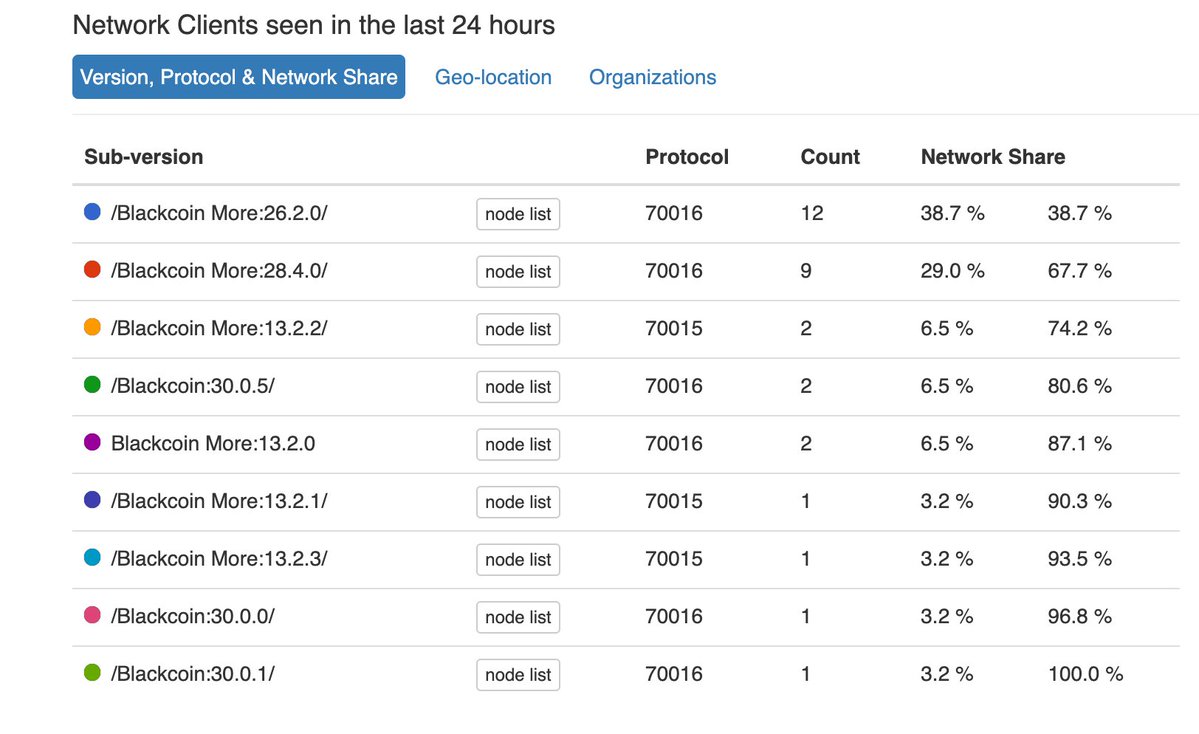
Task: Select the Version, Protocol & Network Share tab
Action: pos(239,76)
